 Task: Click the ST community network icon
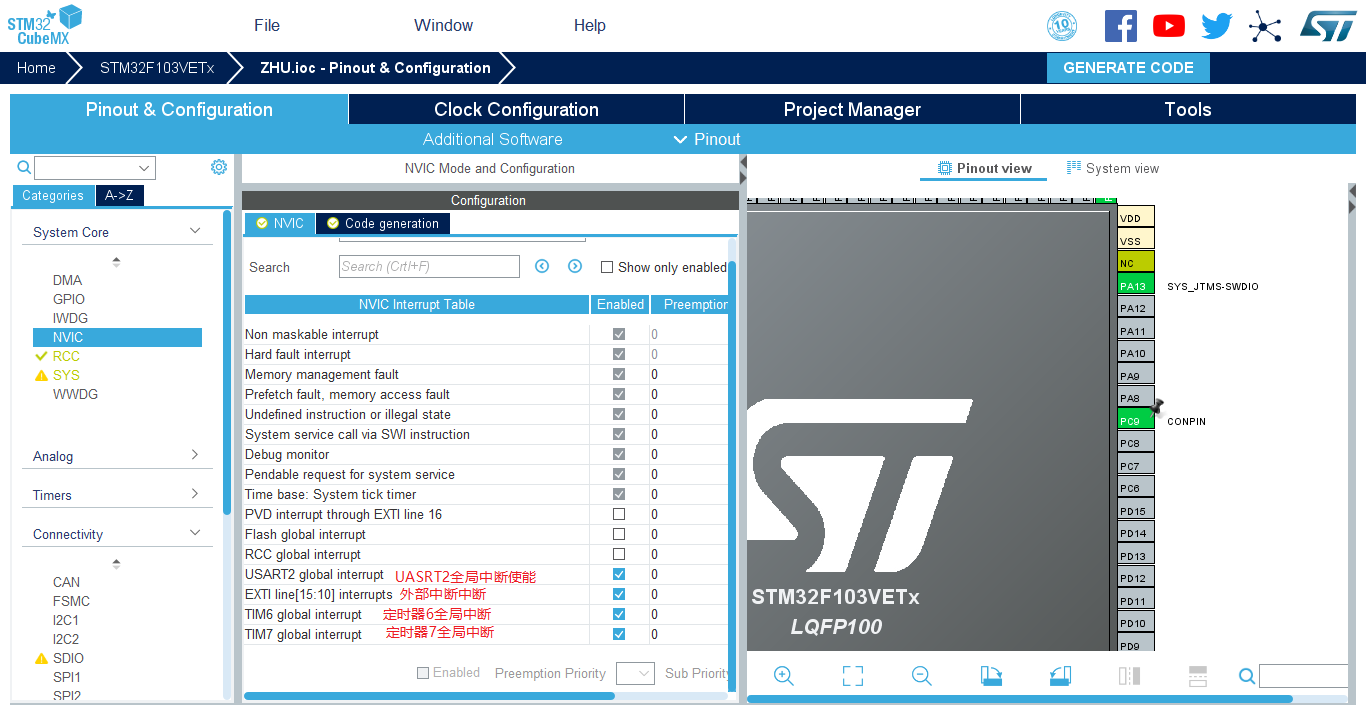coord(1265,26)
